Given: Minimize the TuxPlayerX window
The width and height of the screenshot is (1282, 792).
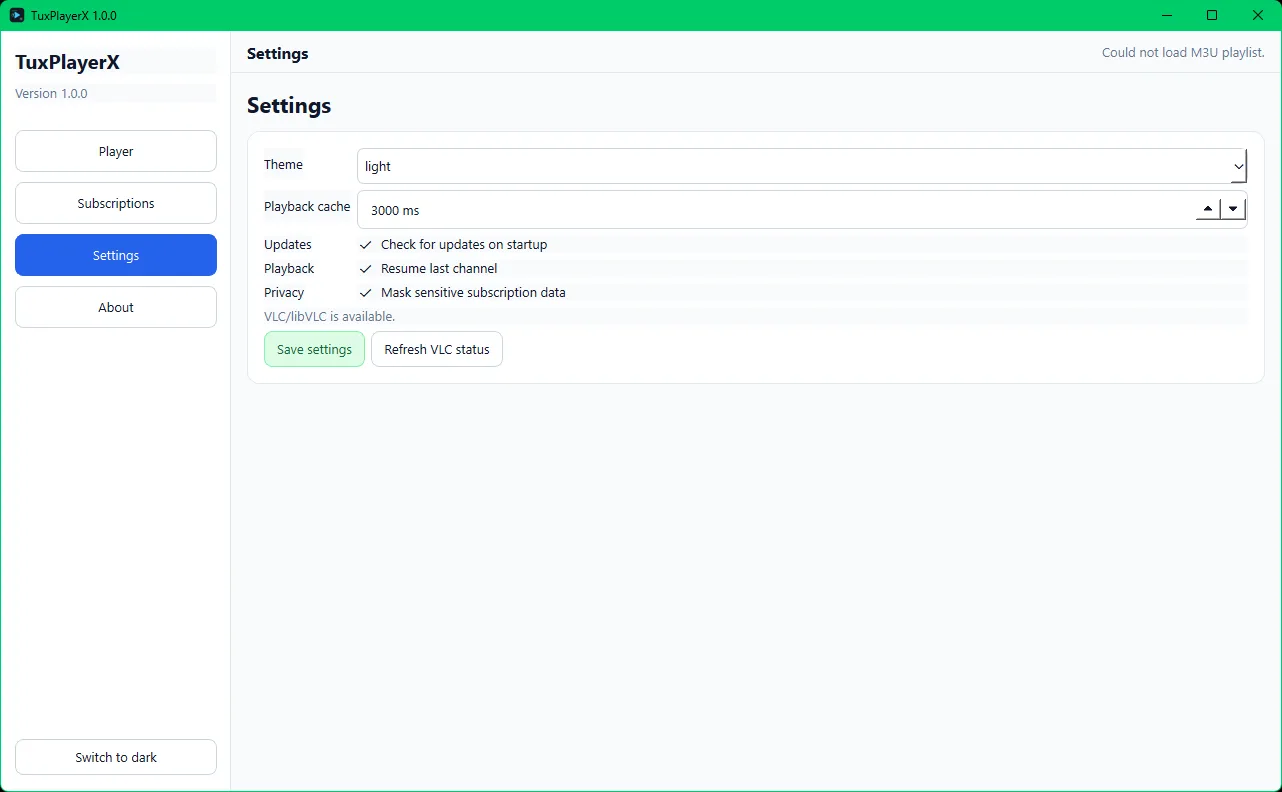Looking at the screenshot, I should tap(1166, 15).
